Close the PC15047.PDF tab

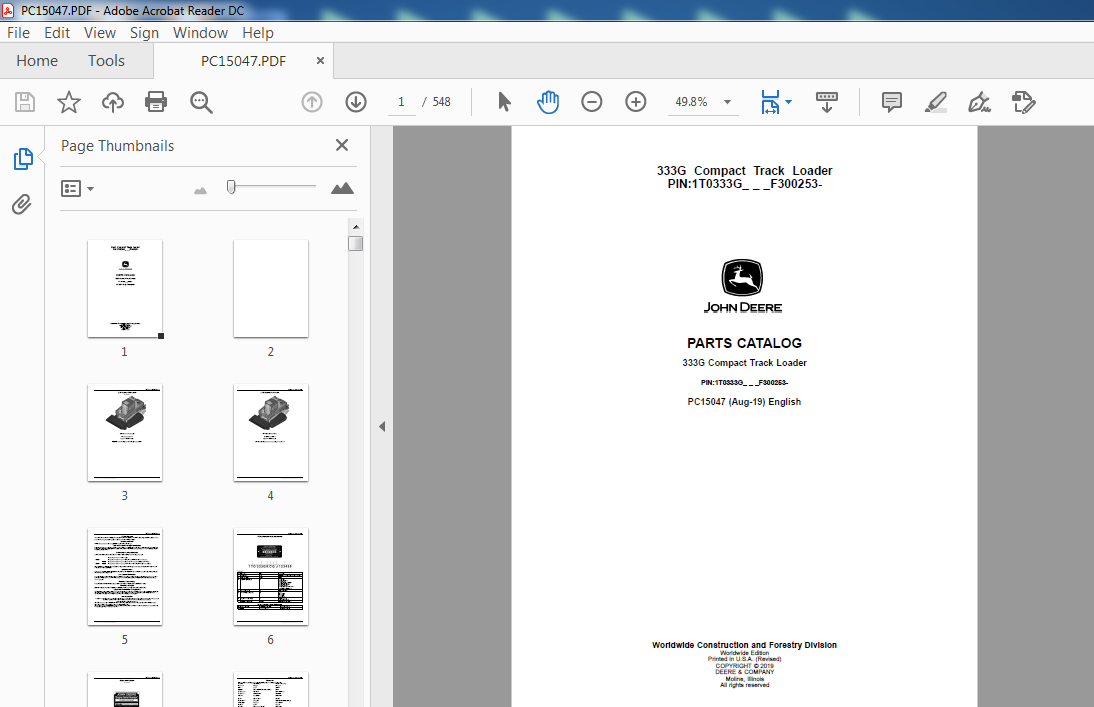click(320, 61)
